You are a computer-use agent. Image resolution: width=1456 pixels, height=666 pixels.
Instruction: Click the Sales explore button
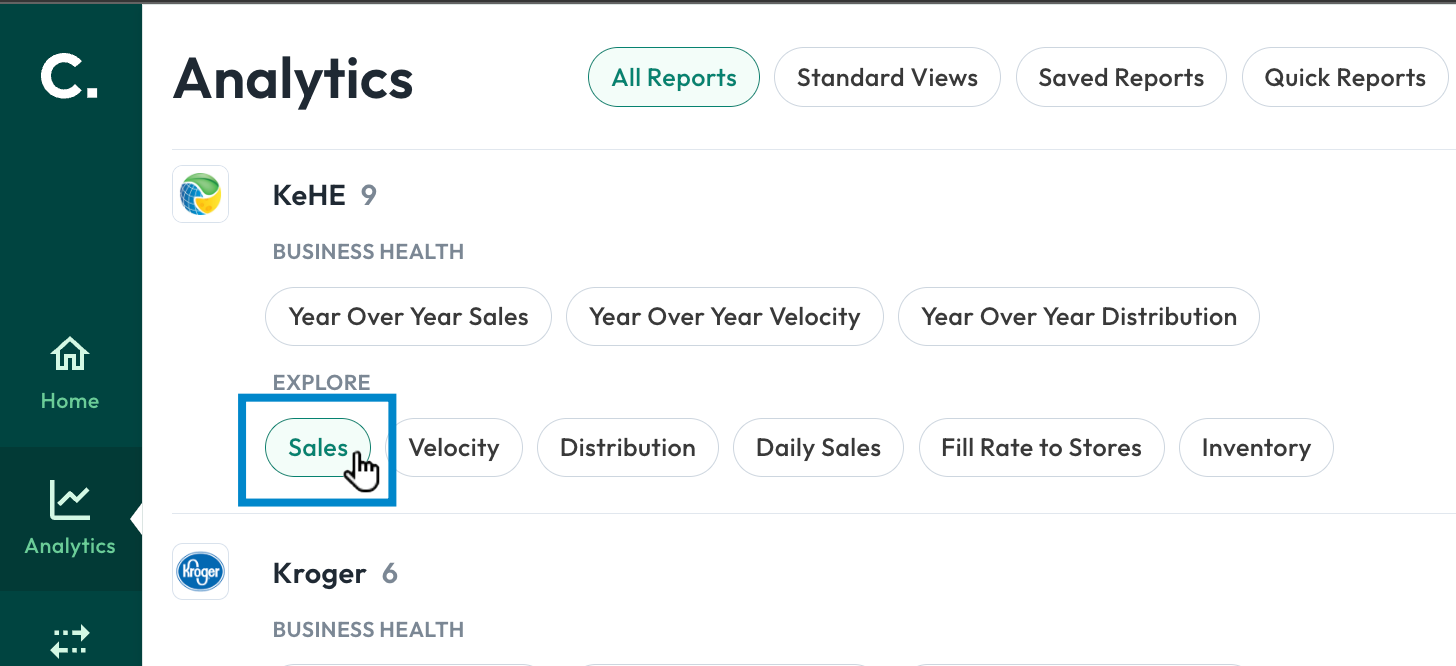(x=318, y=448)
